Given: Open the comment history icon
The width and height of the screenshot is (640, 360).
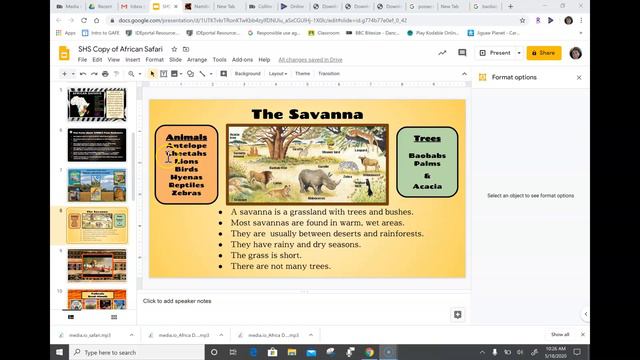Looking at the screenshot, I should pos(462,53).
